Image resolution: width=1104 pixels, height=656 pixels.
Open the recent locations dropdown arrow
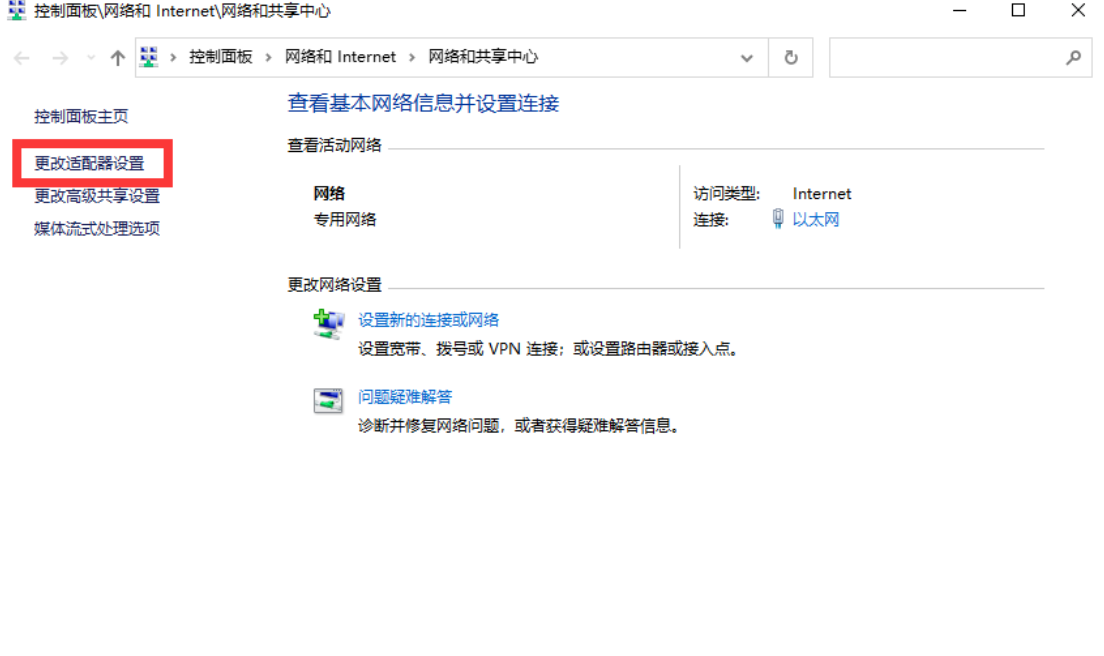(x=91, y=58)
